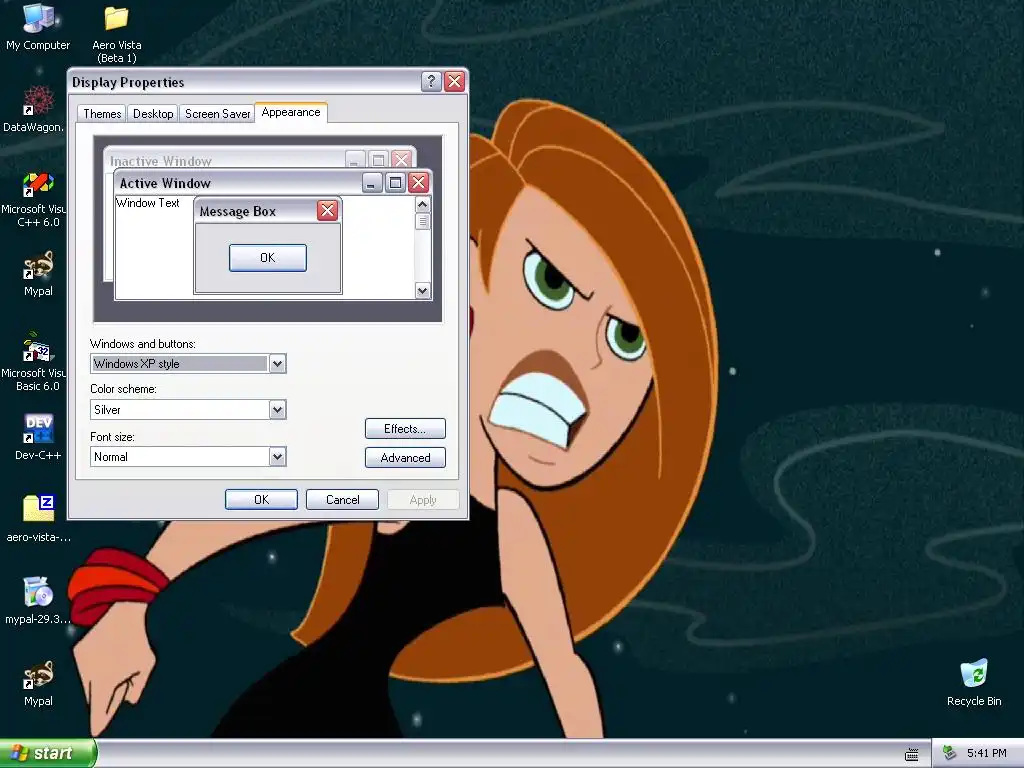
Task: Switch to the Desktop tab
Action: point(153,114)
